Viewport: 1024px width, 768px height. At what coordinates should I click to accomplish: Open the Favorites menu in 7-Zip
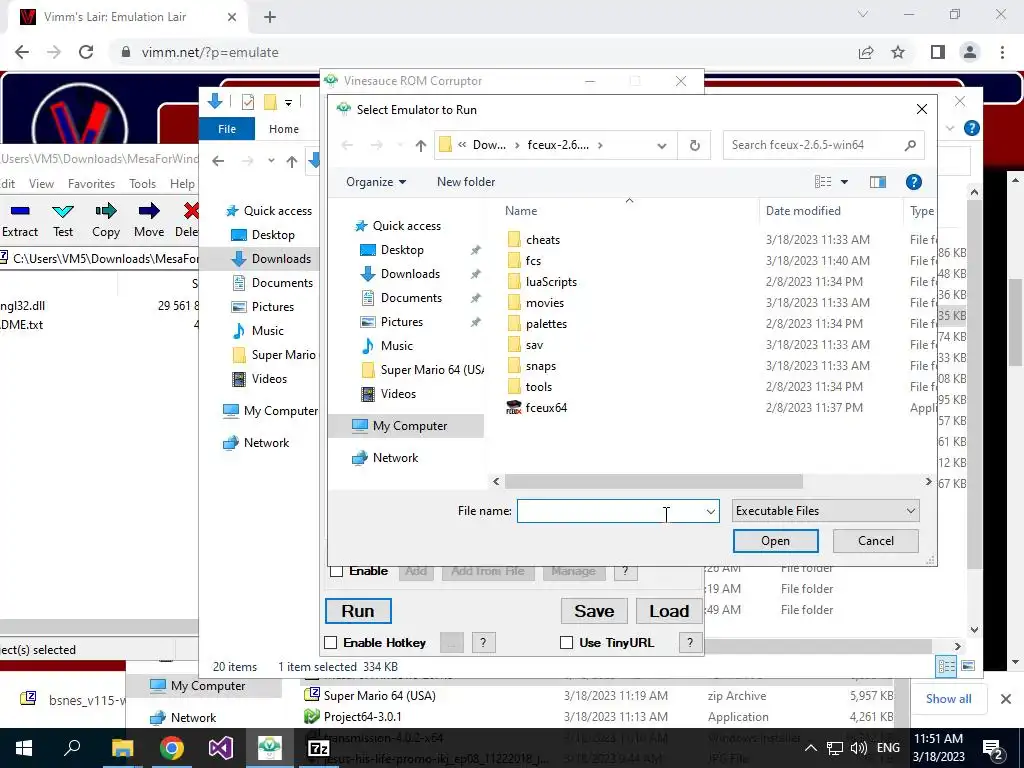tap(91, 184)
